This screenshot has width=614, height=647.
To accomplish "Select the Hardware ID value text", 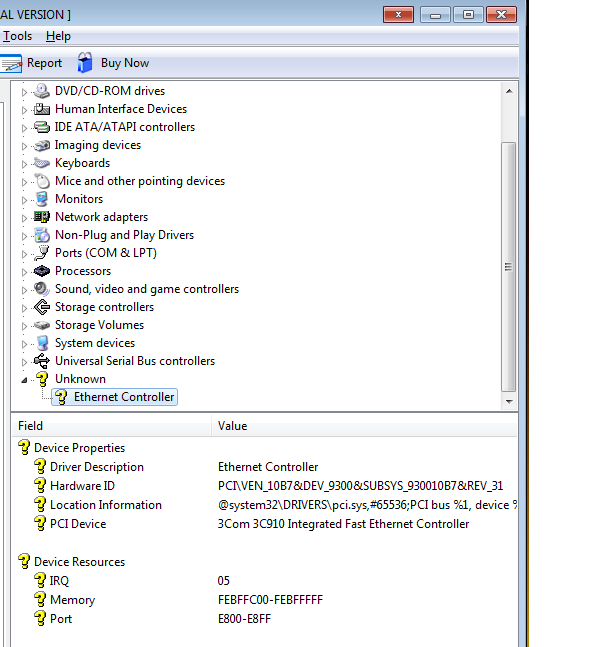I will pyautogui.click(x=360, y=486).
